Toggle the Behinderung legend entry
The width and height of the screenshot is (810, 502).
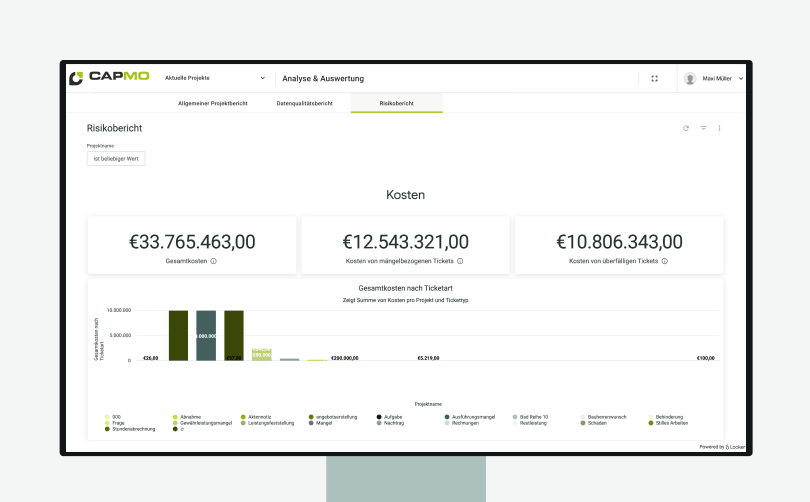click(666, 417)
